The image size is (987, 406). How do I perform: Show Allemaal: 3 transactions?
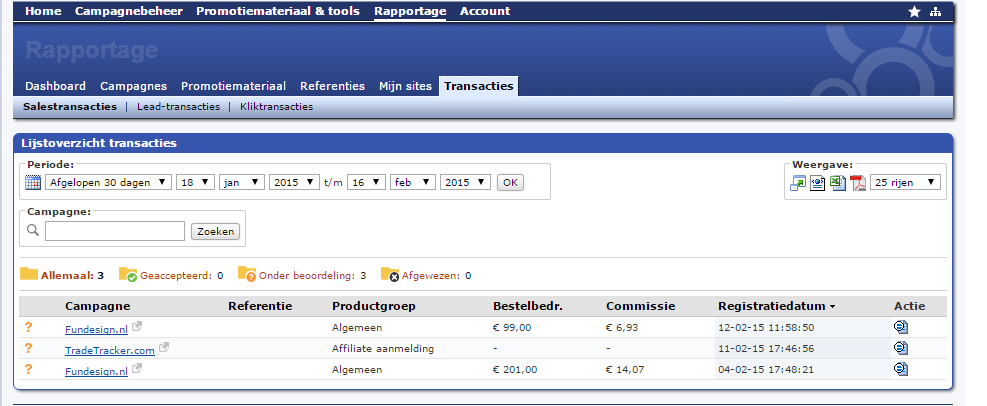point(72,276)
